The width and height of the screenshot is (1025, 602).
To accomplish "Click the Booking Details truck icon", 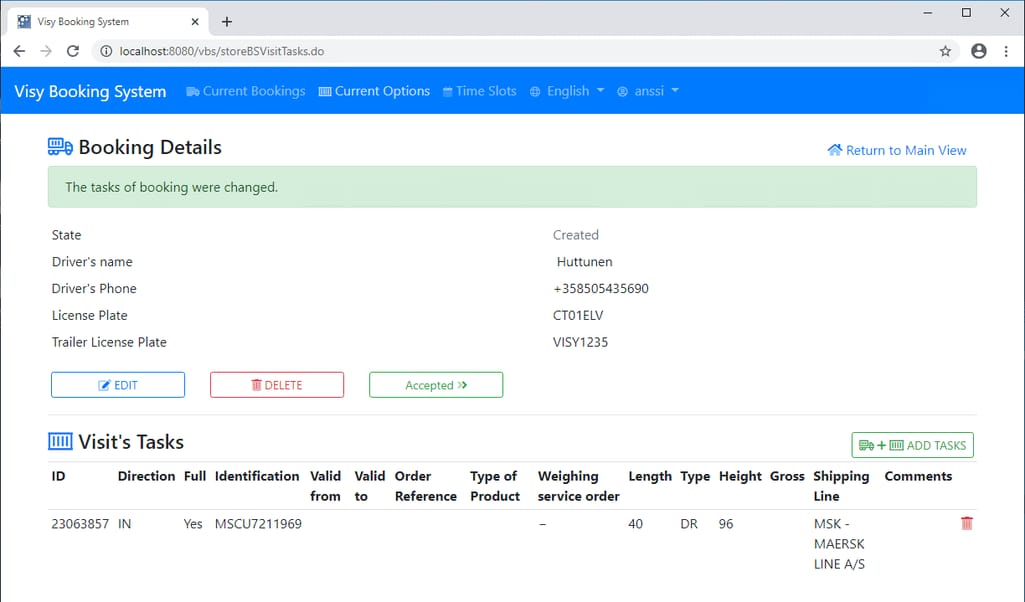I will tap(60, 146).
